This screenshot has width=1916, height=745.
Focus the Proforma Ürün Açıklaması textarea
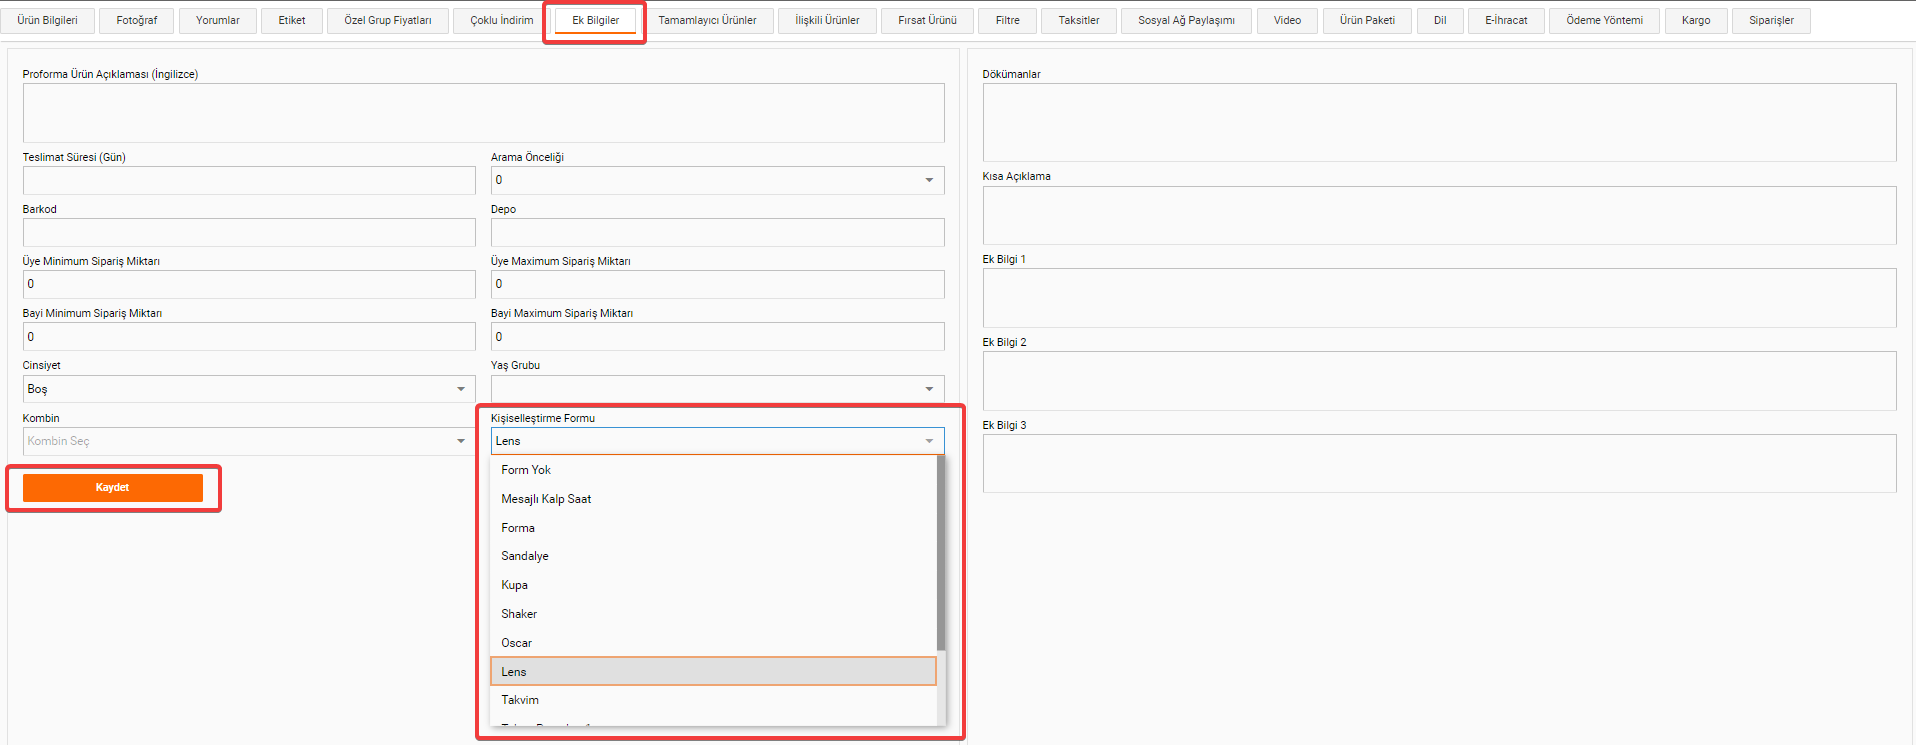coord(483,113)
